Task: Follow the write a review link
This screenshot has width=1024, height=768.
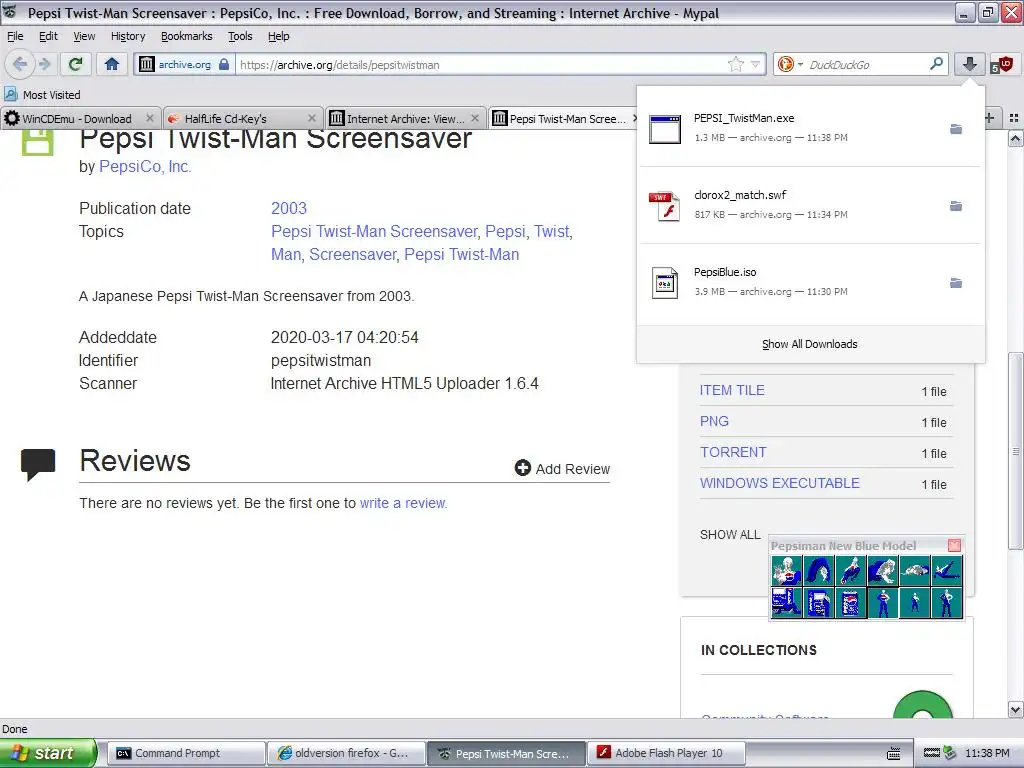Action: 403,503
